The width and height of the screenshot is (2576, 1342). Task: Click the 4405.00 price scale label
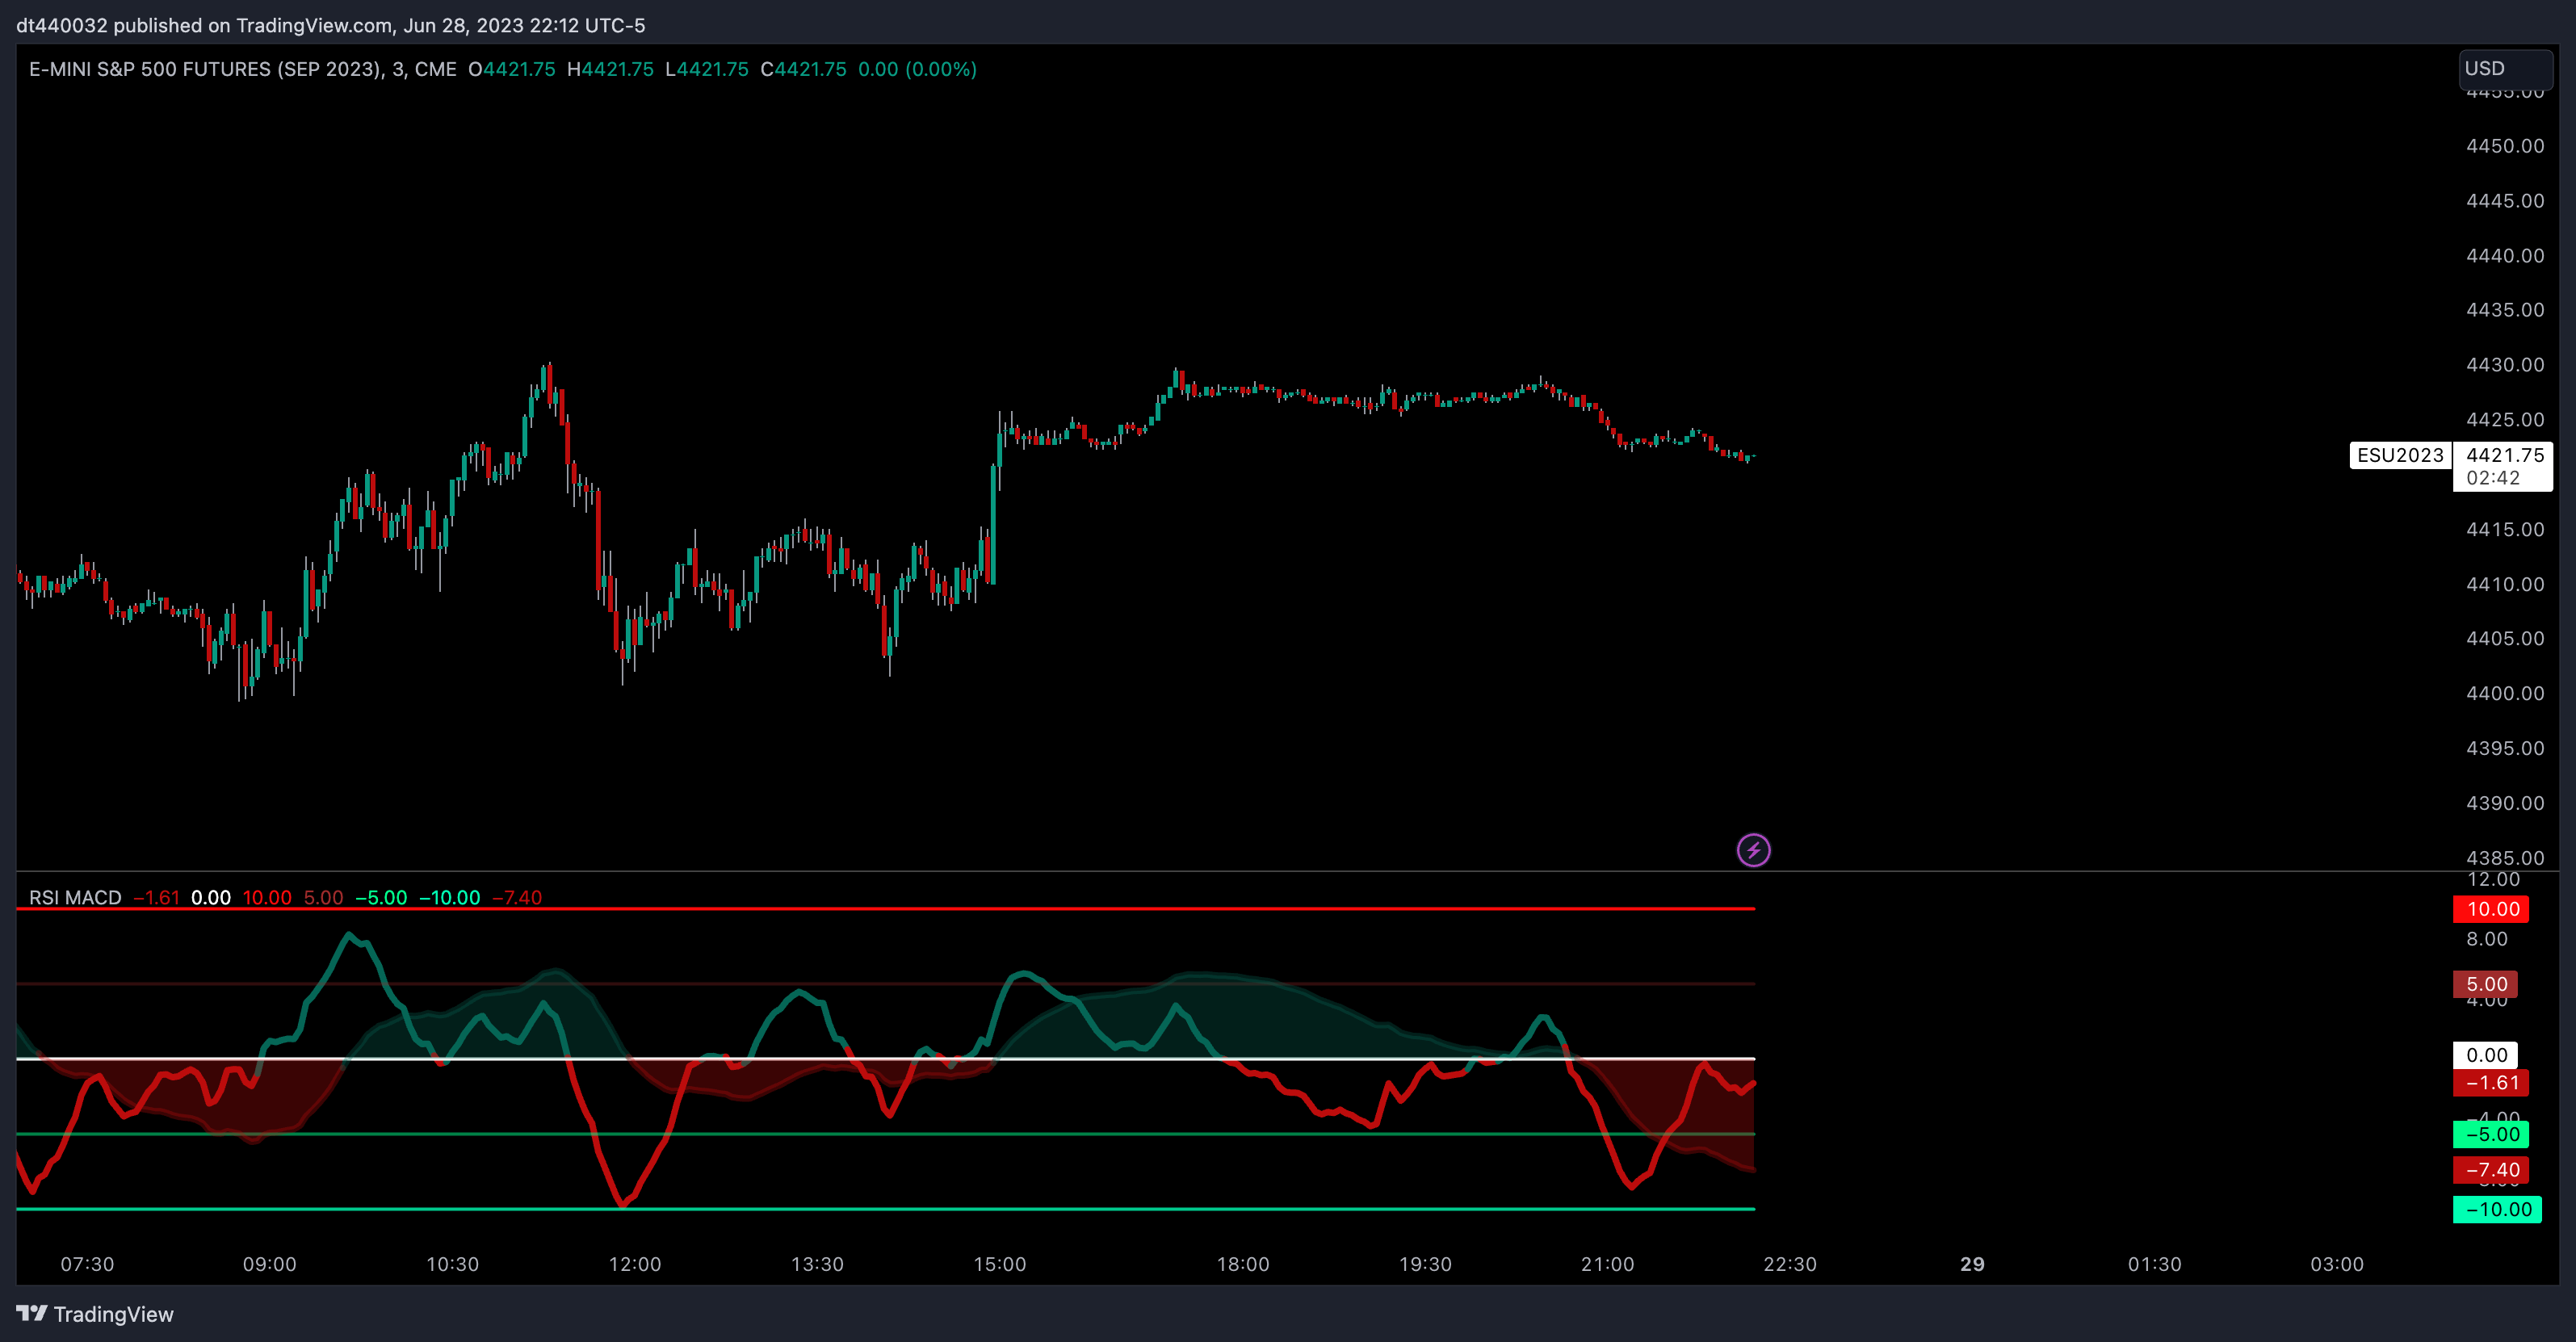[2505, 638]
